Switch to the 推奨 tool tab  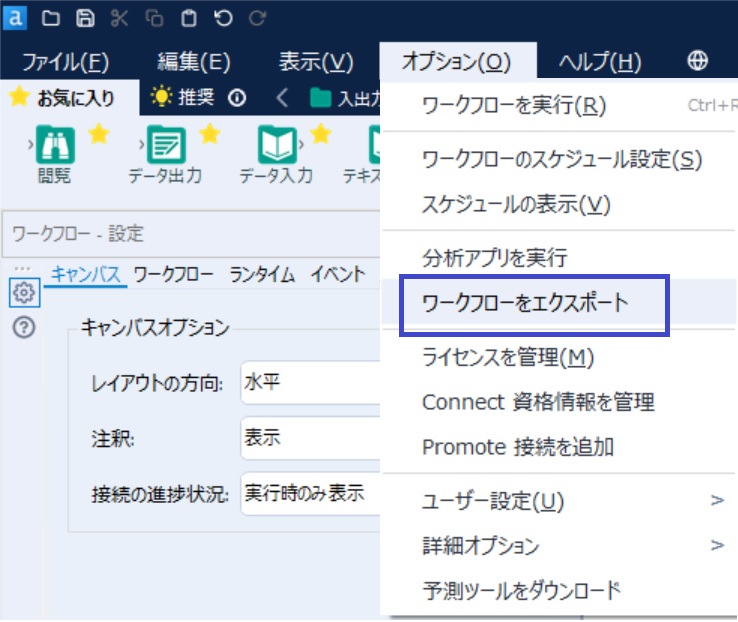pyautogui.click(x=183, y=98)
